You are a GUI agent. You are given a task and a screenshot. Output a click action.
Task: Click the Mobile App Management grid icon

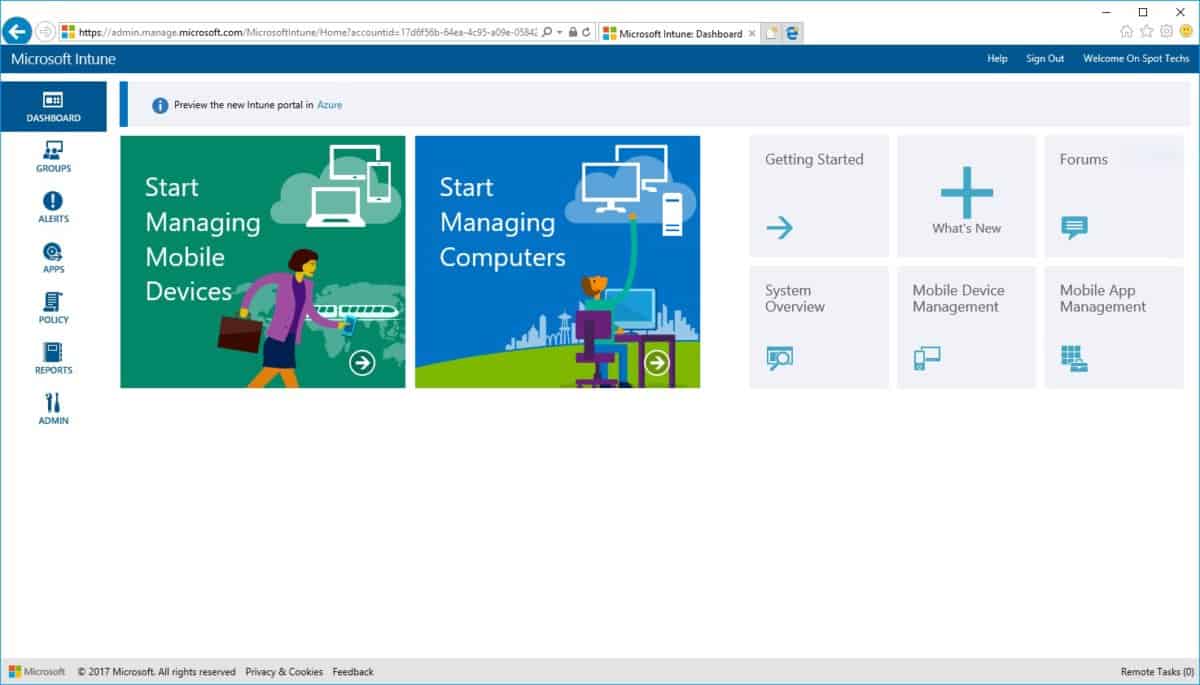1074,358
